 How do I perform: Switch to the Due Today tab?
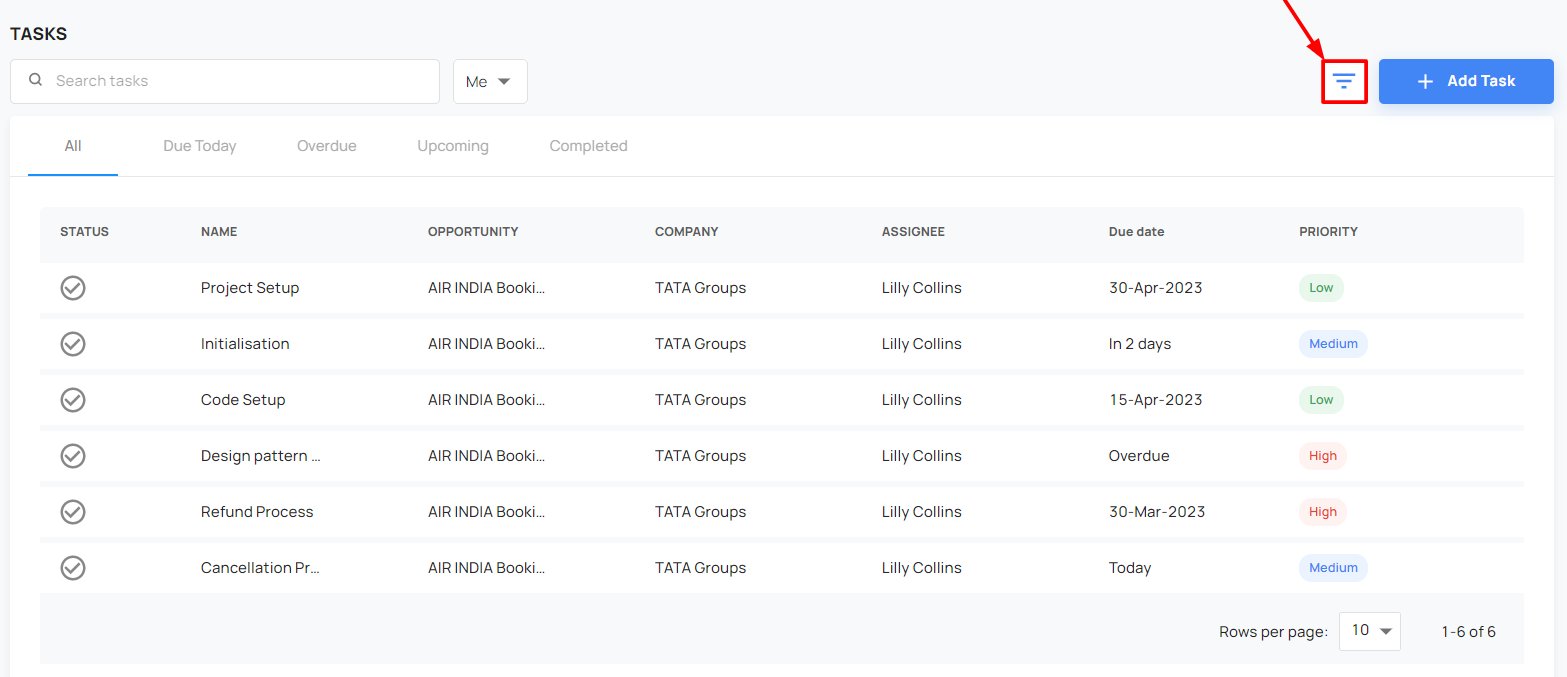coord(200,146)
